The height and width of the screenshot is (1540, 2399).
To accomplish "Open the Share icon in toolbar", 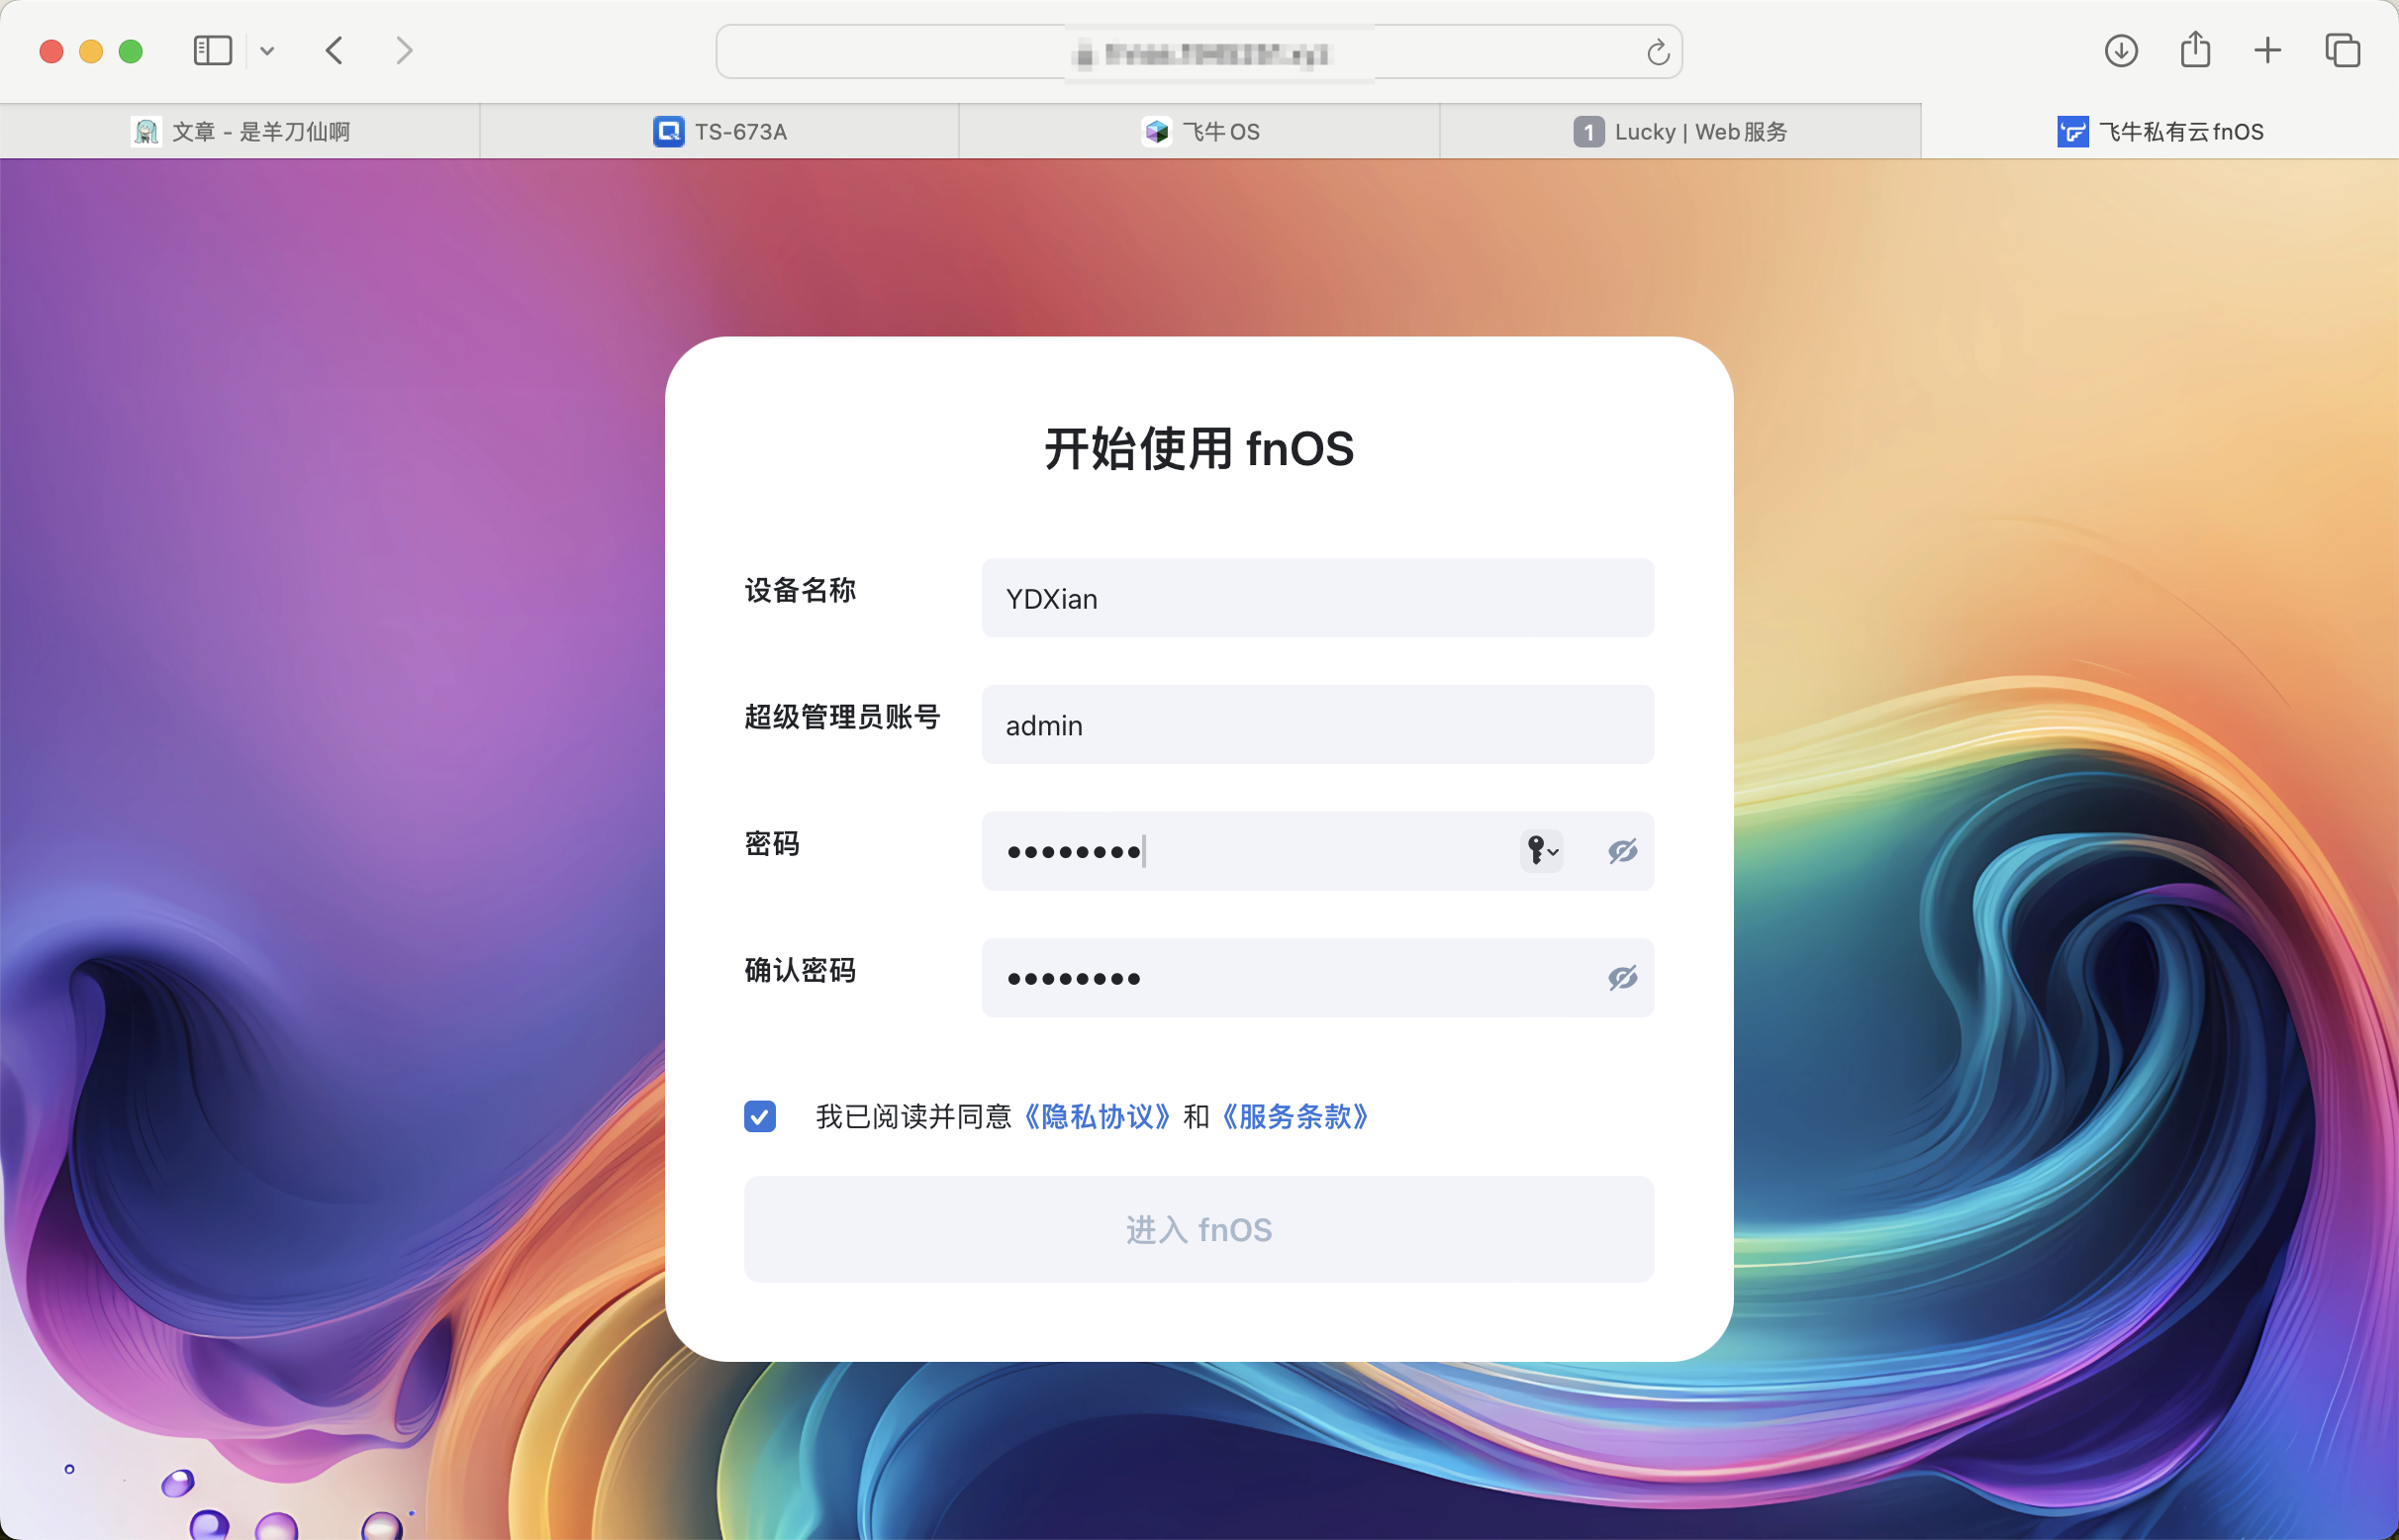I will [2195, 49].
